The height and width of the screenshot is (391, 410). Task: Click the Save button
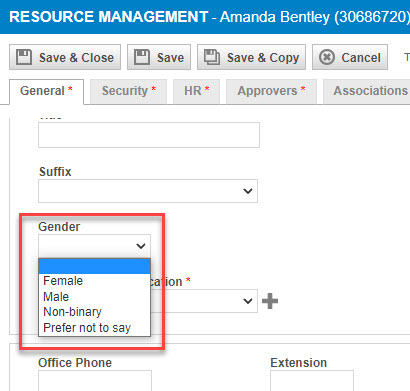point(159,57)
